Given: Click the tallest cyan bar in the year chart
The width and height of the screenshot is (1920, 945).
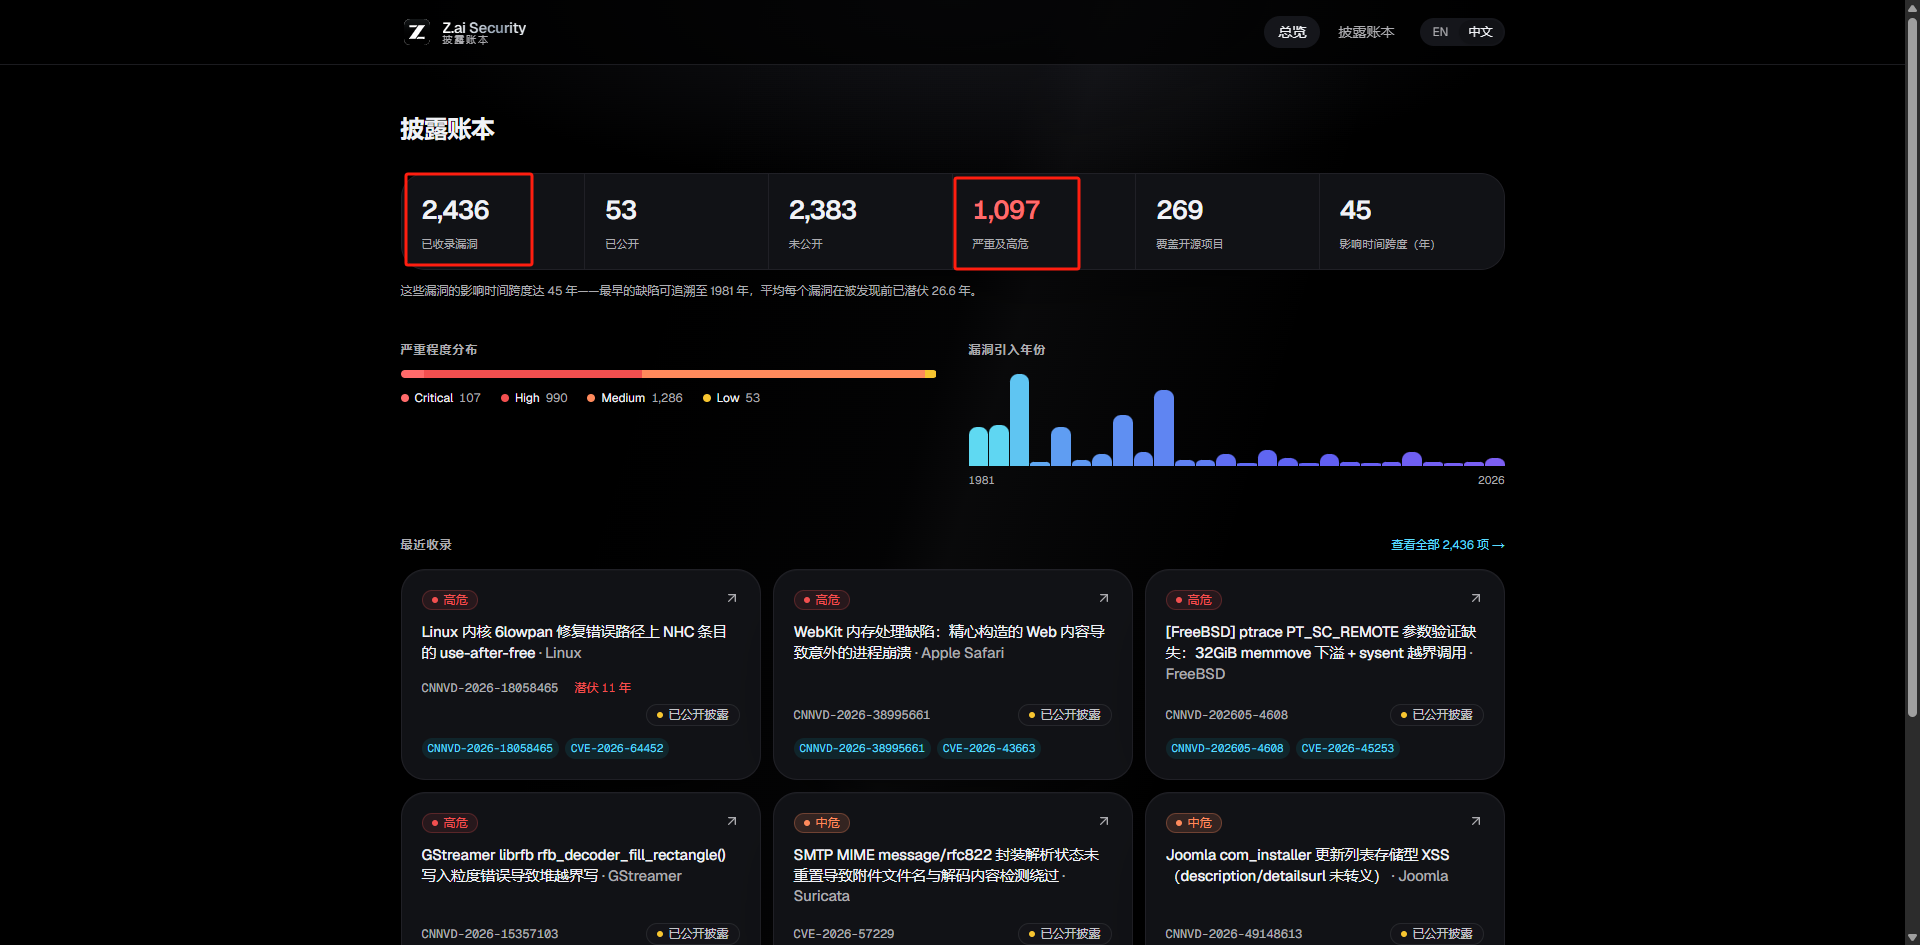Looking at the screenshot, I should pyautogui.click(x=1019, y=420).
